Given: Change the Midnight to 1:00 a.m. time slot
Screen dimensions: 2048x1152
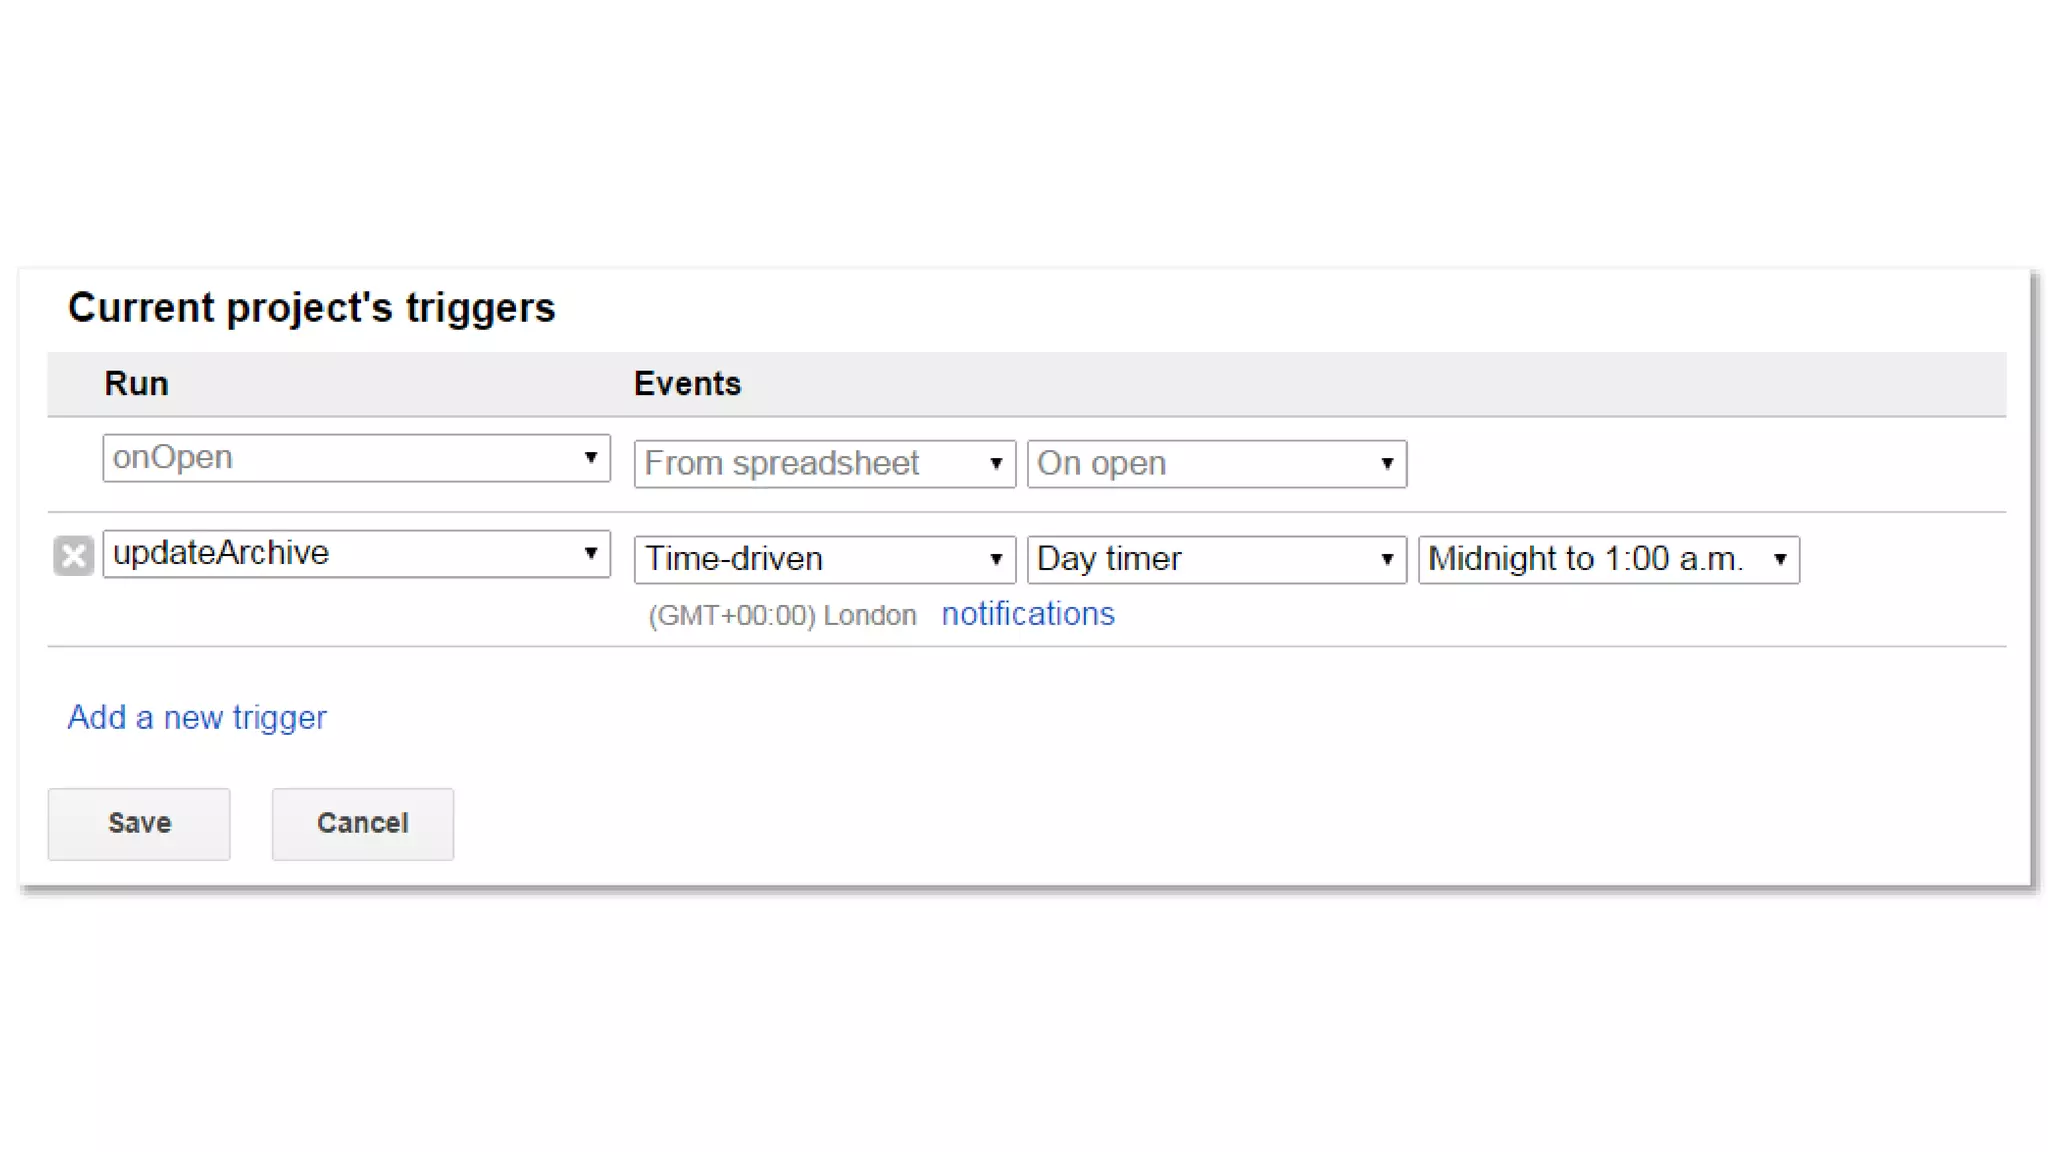Looking at the screenshot, I should (x=1607, y=559).
